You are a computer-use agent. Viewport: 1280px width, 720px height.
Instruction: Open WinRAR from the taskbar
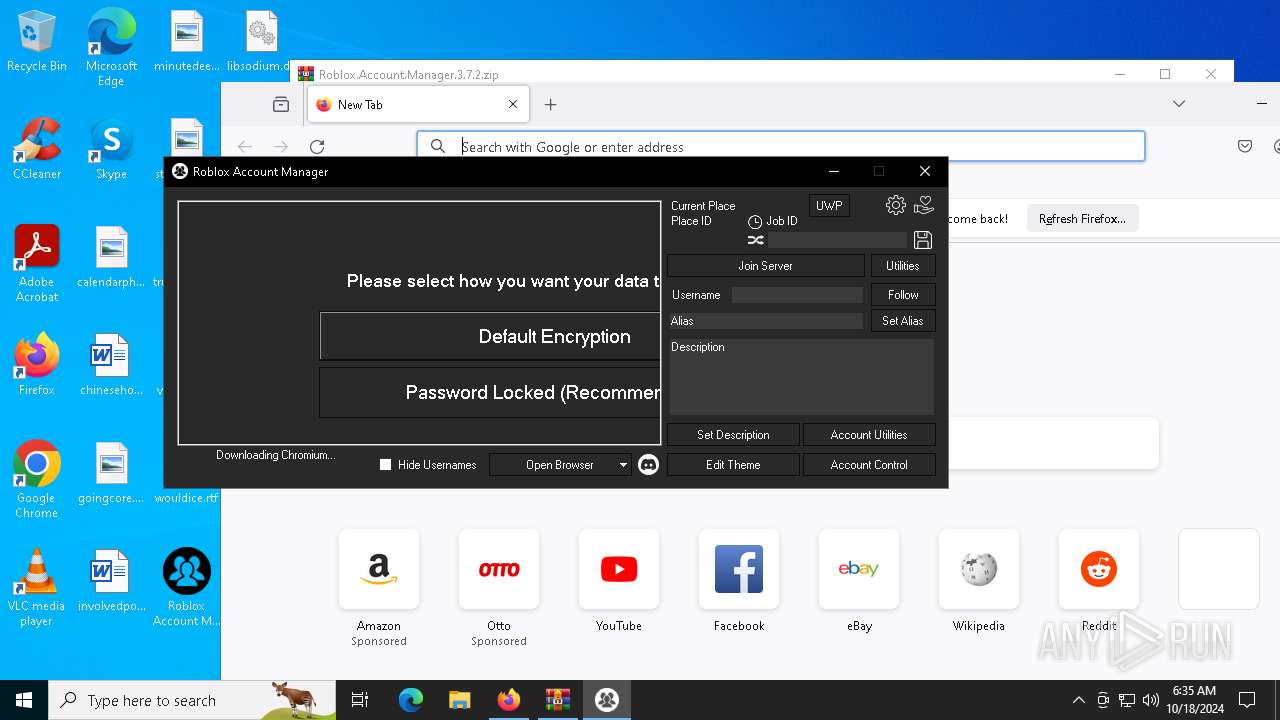[557, 700]
